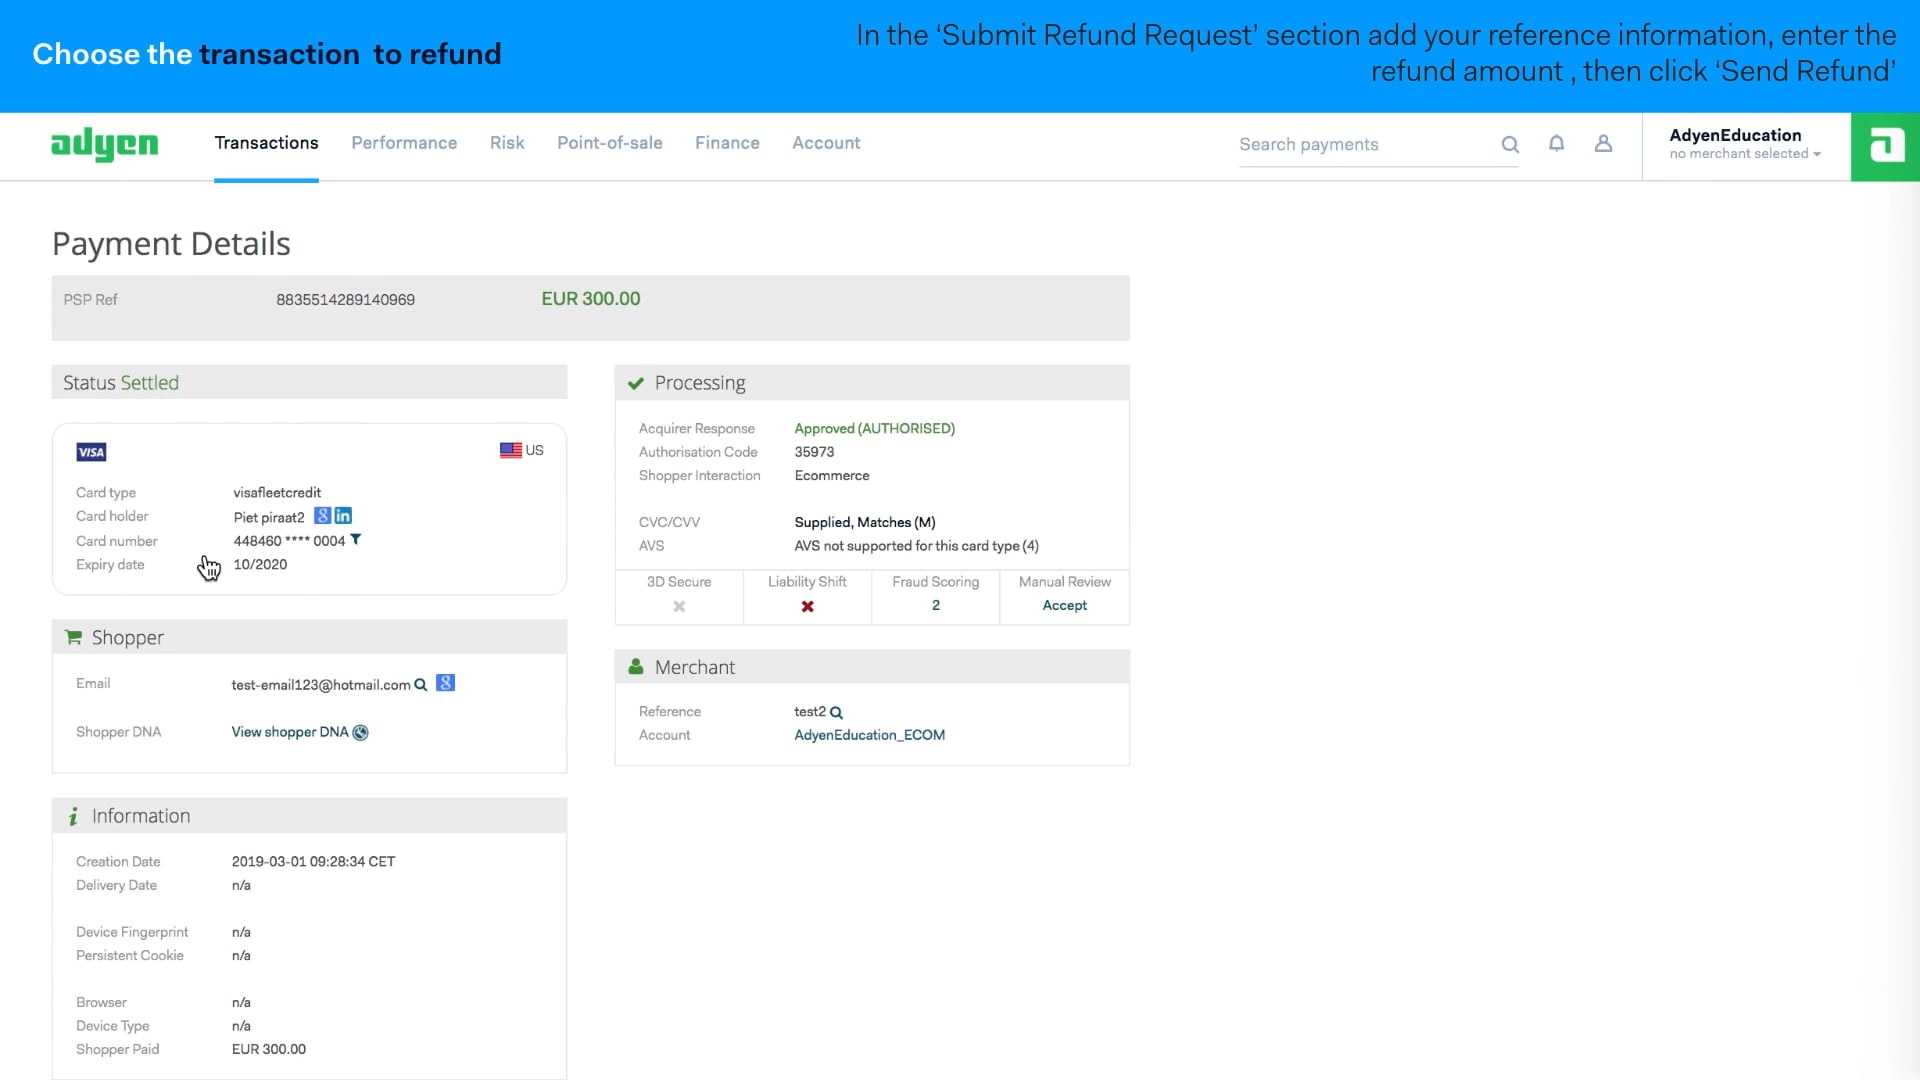Click the US flag icon

510,450
